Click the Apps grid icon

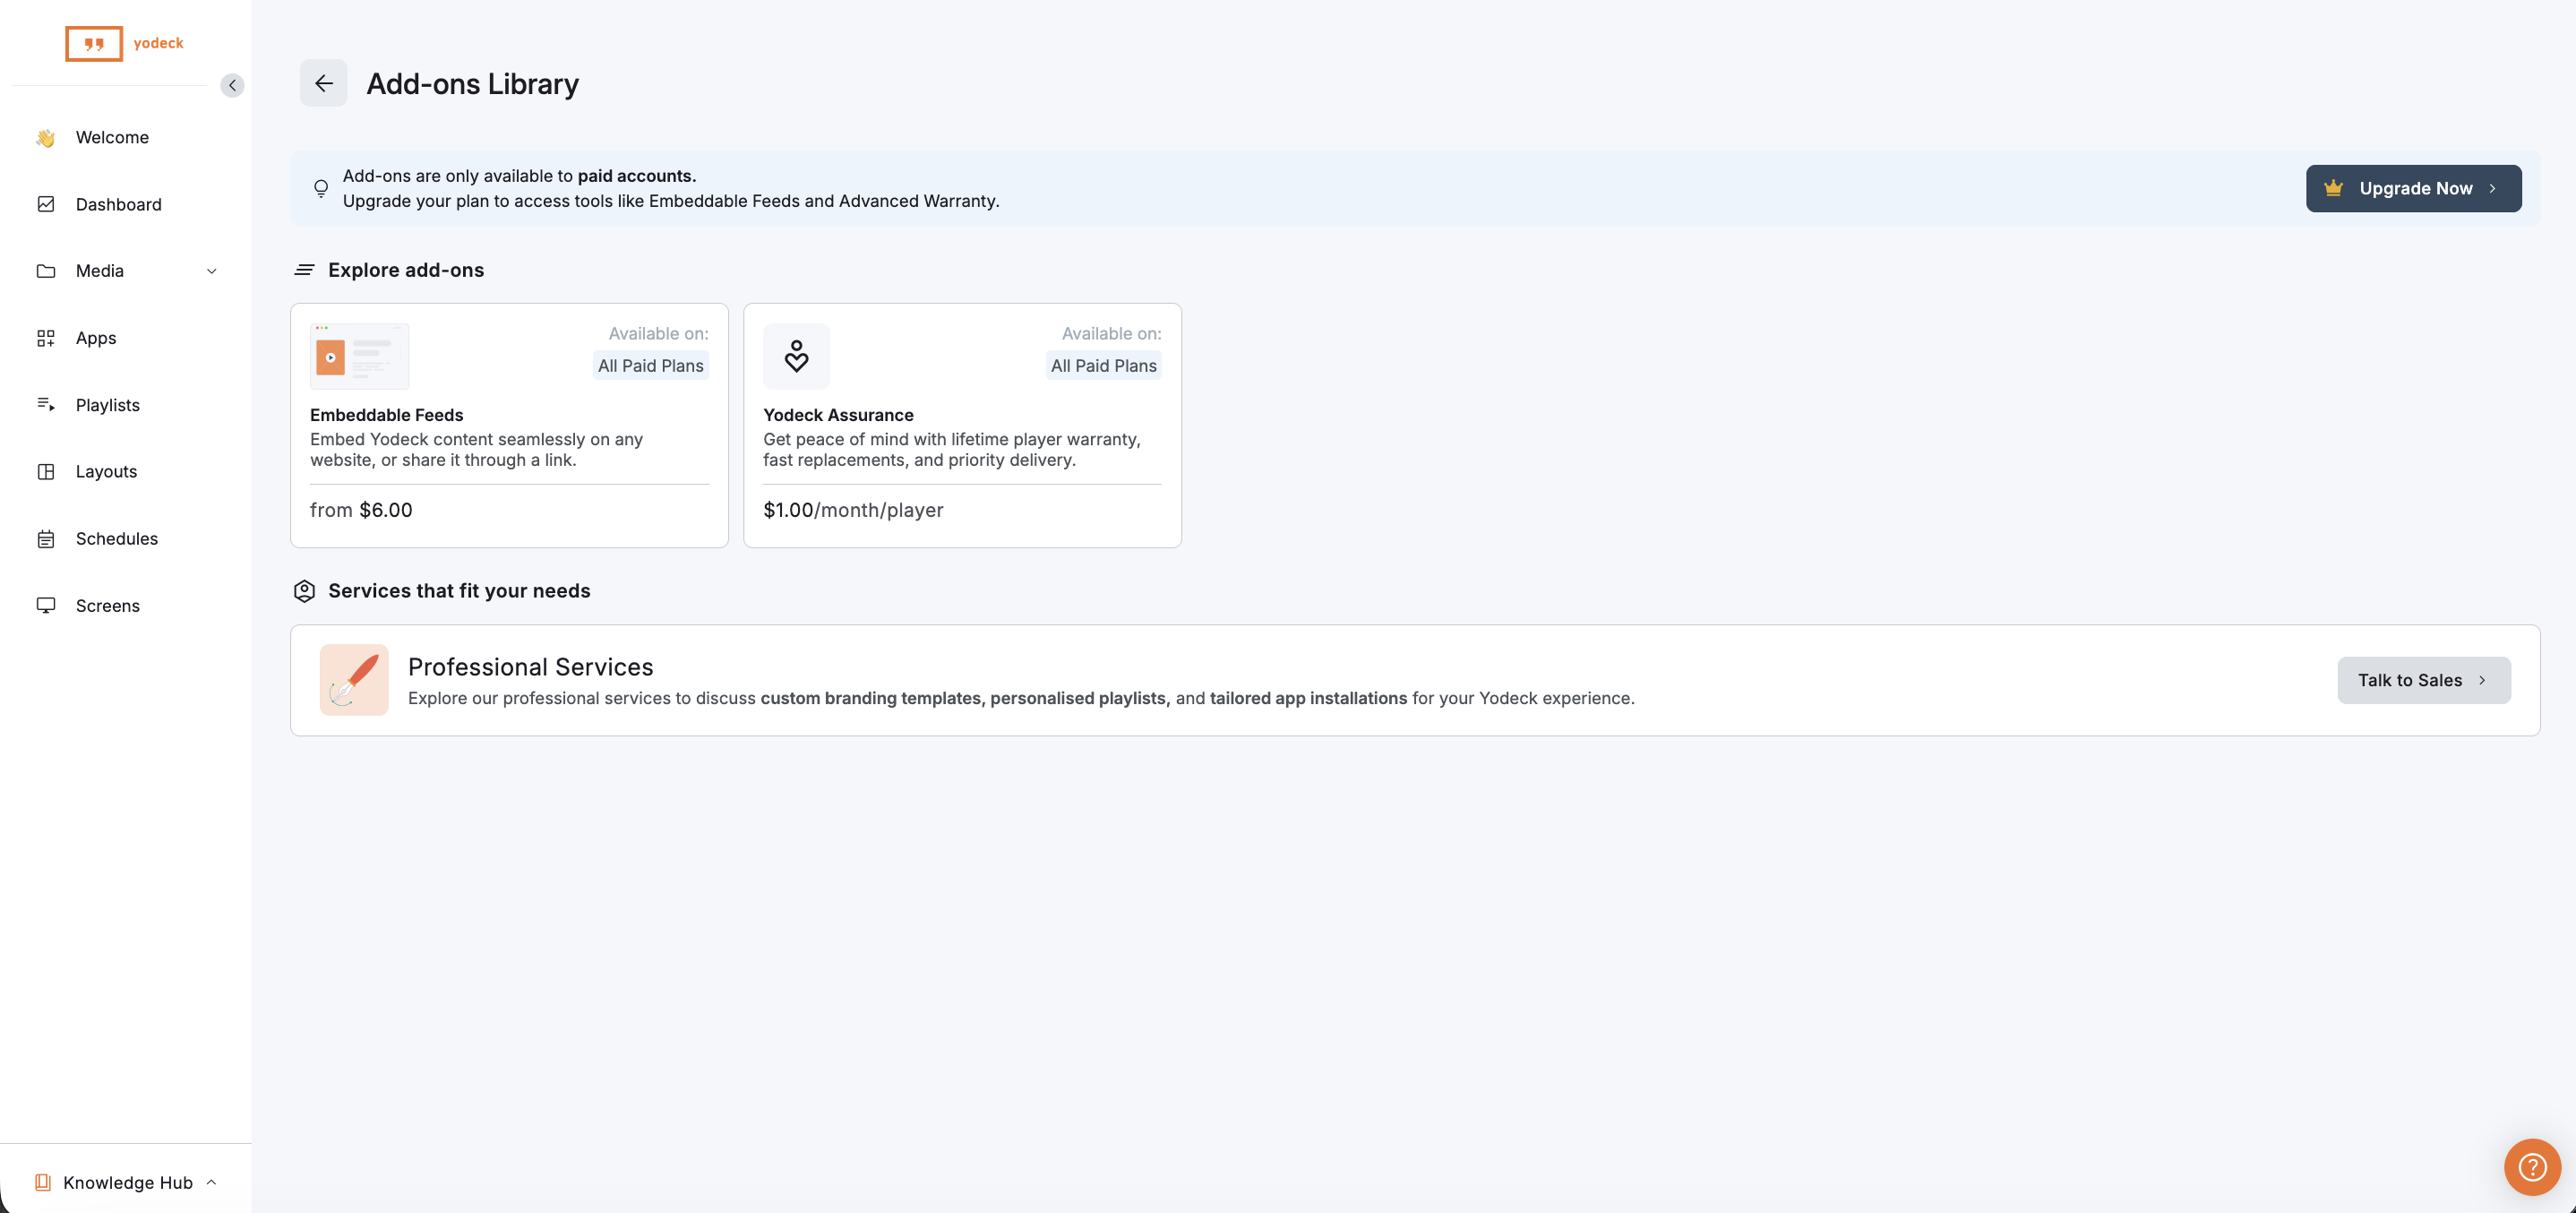coord(46,338)
